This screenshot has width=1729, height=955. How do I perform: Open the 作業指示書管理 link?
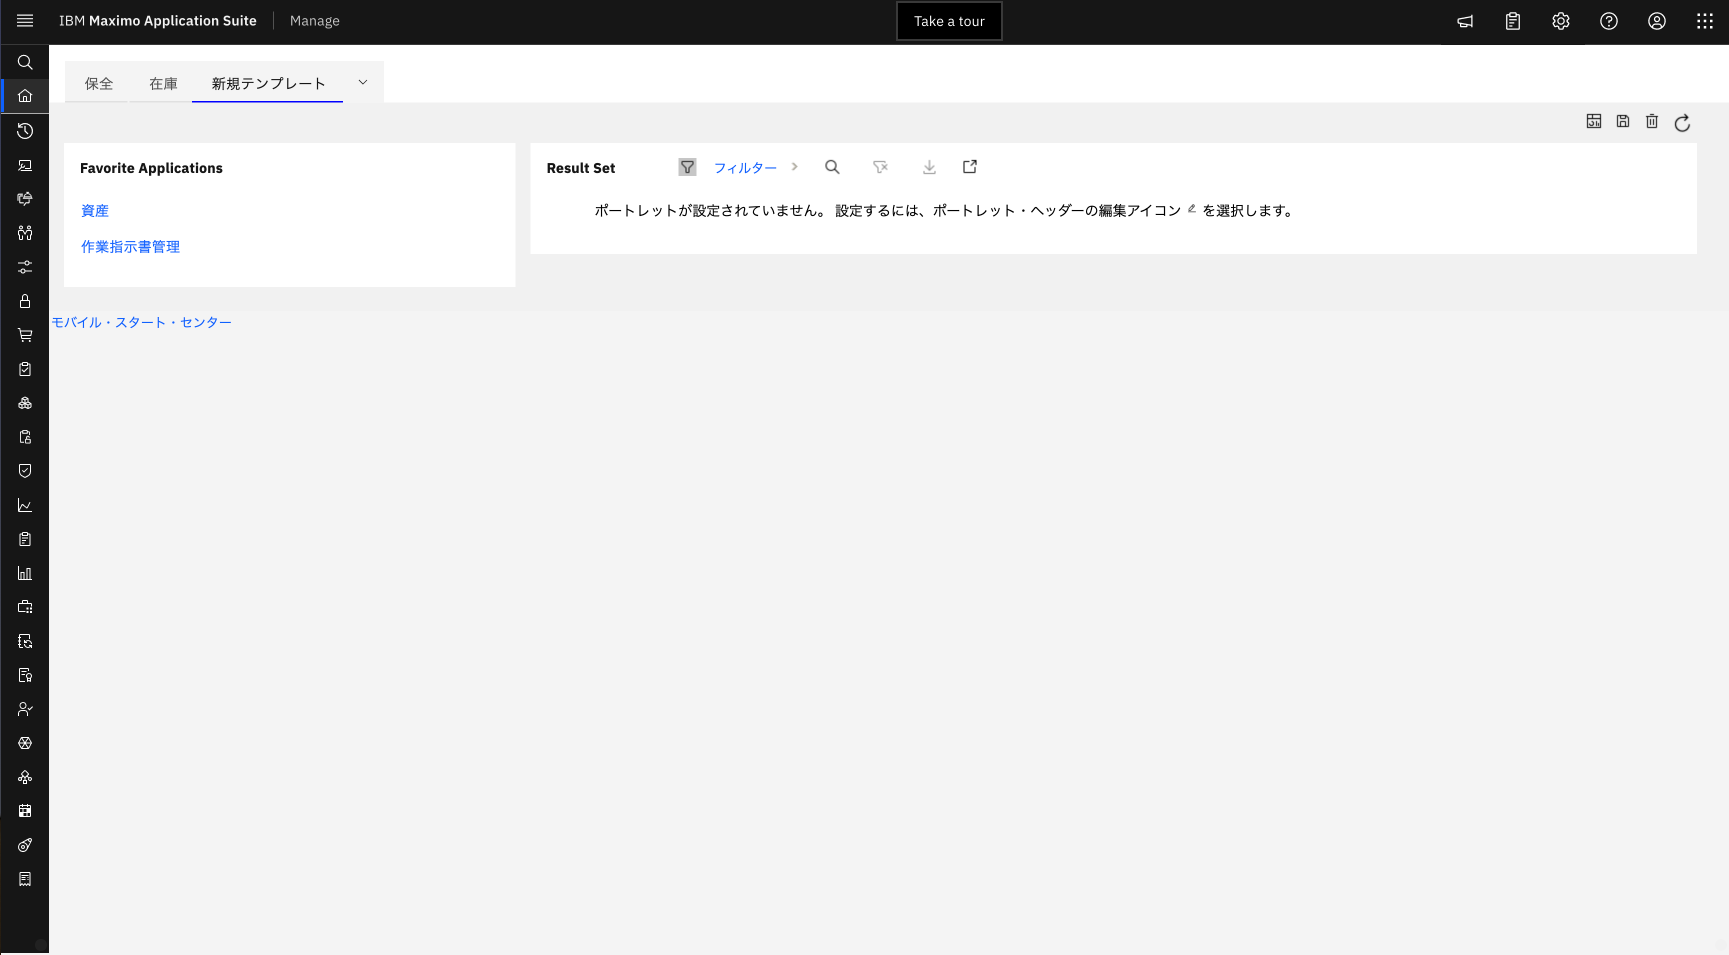131,247
